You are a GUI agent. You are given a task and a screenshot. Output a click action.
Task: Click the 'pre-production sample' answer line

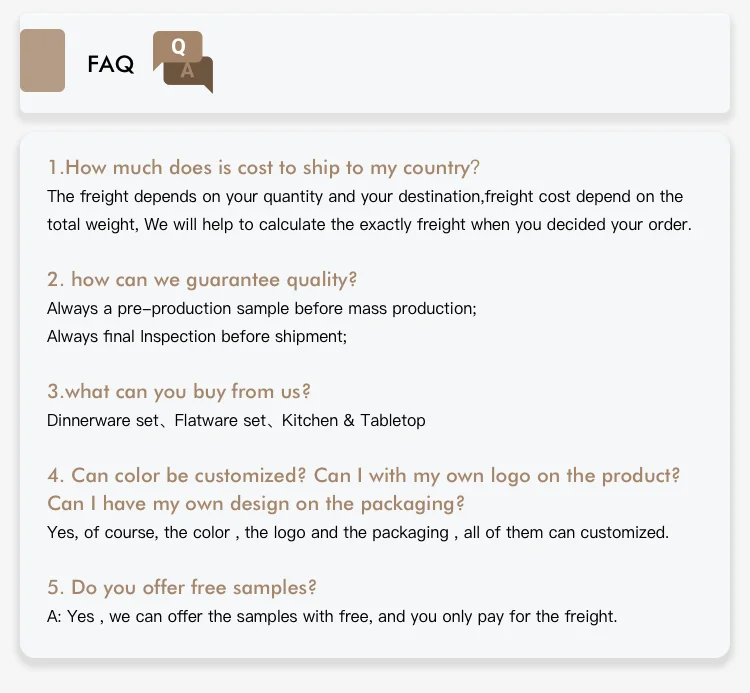click(261, 309)
